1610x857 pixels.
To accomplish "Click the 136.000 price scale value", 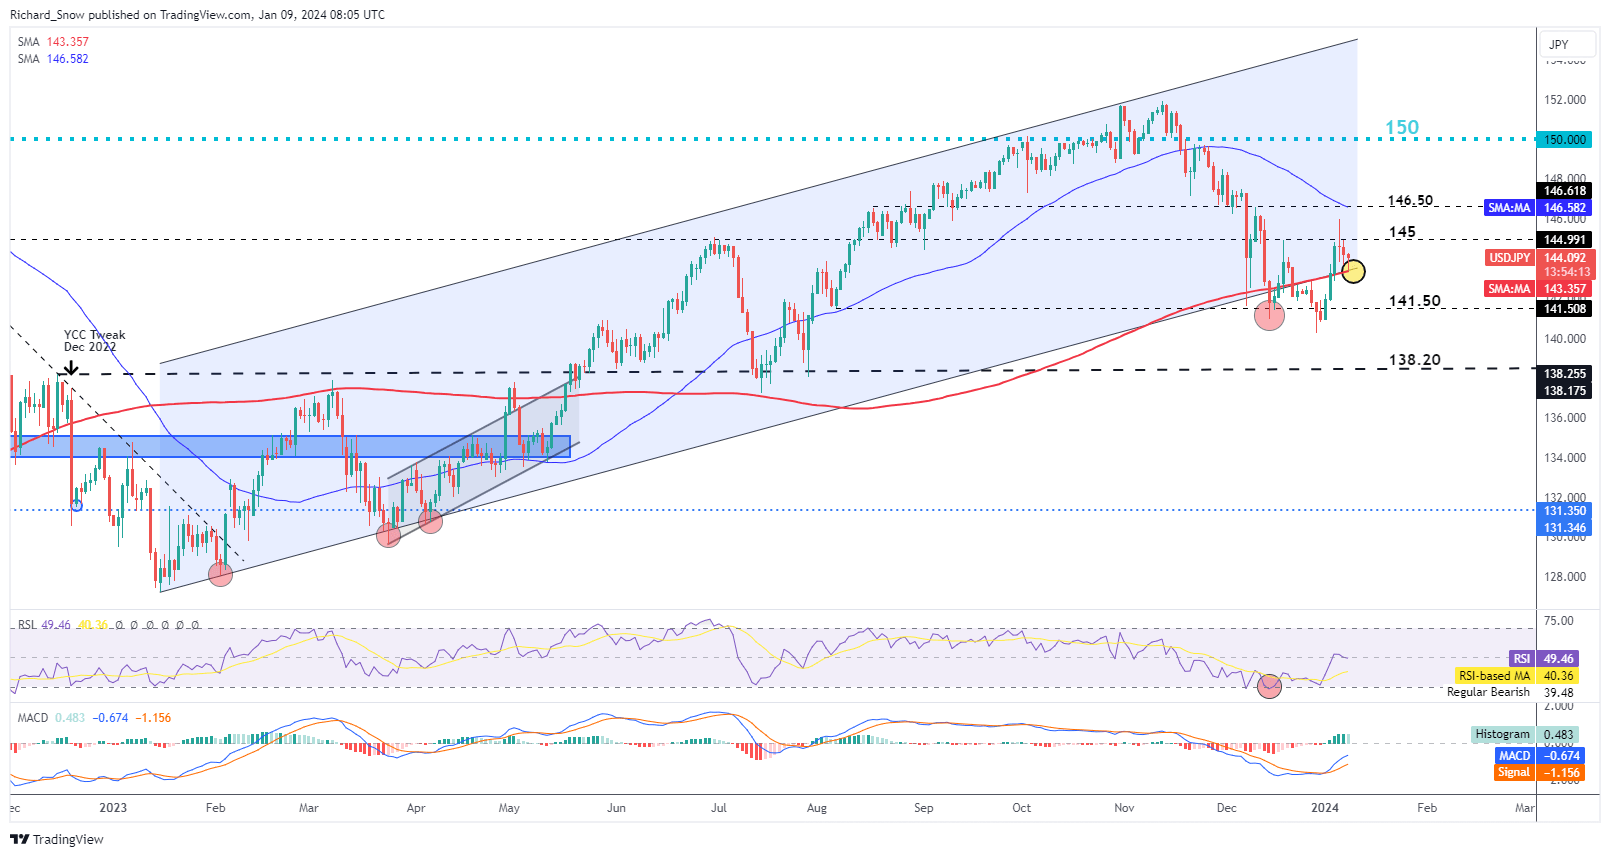I will pos(1565,418).
